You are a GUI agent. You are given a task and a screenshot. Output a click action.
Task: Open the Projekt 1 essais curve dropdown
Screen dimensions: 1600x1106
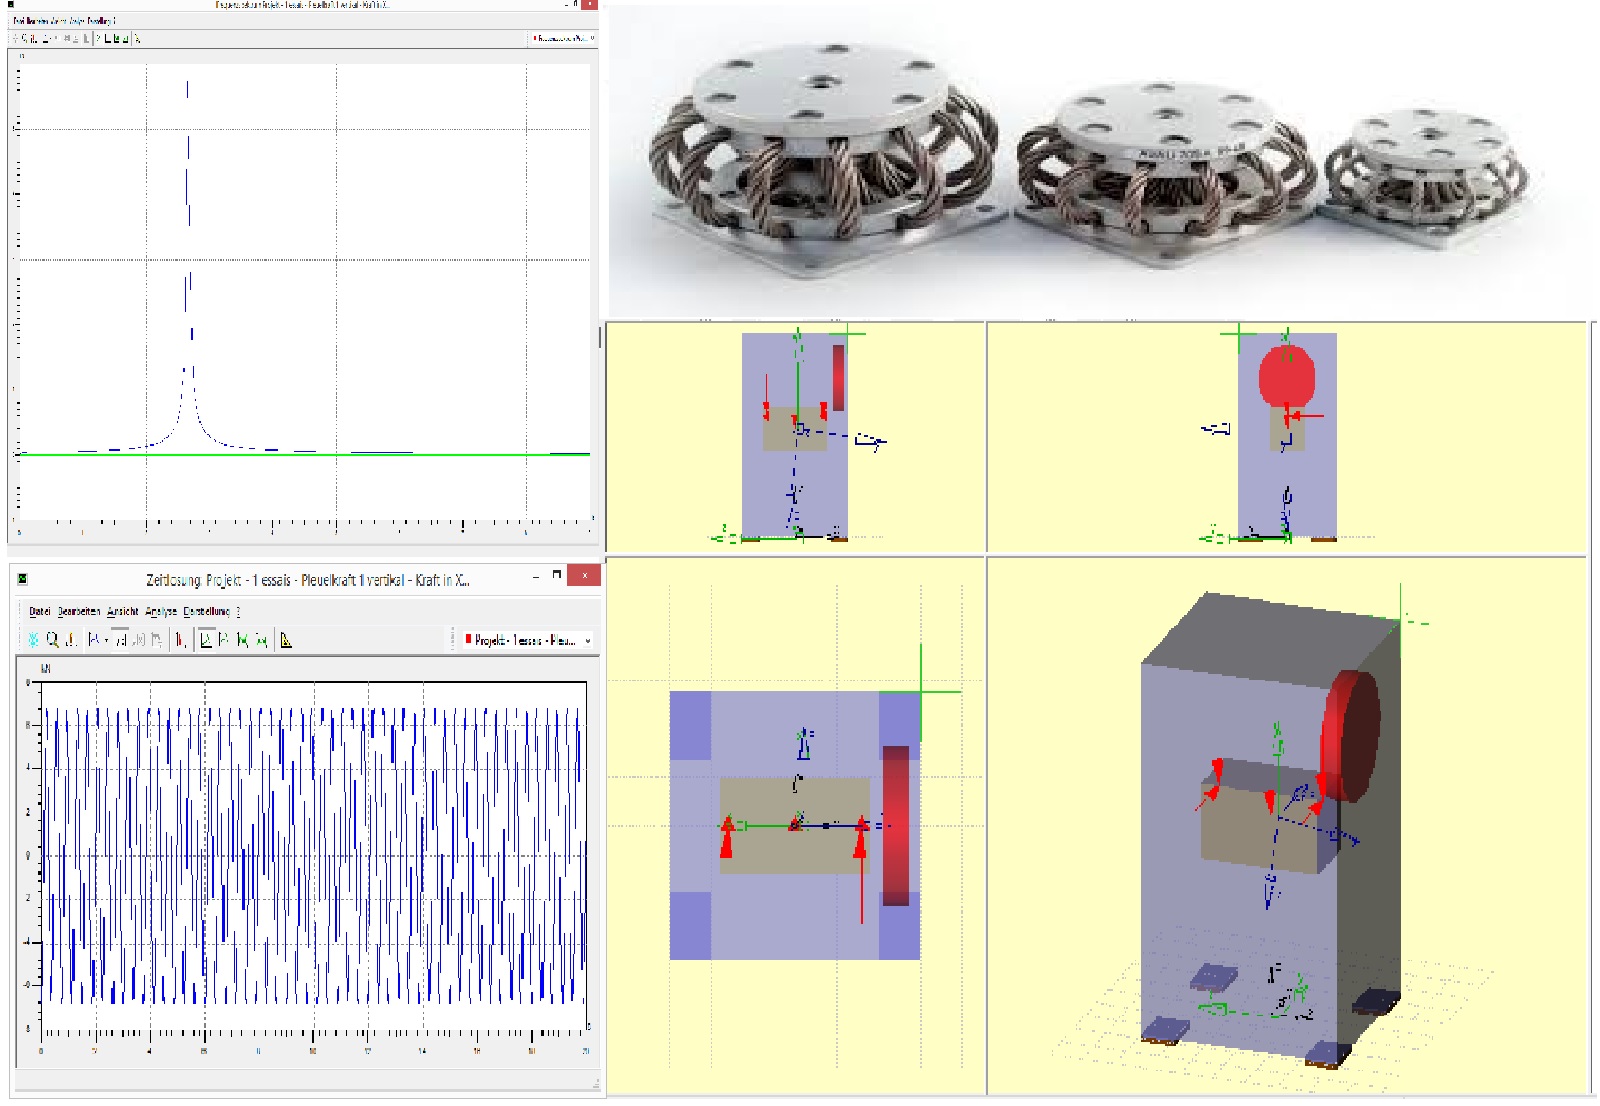pos(587,640)
